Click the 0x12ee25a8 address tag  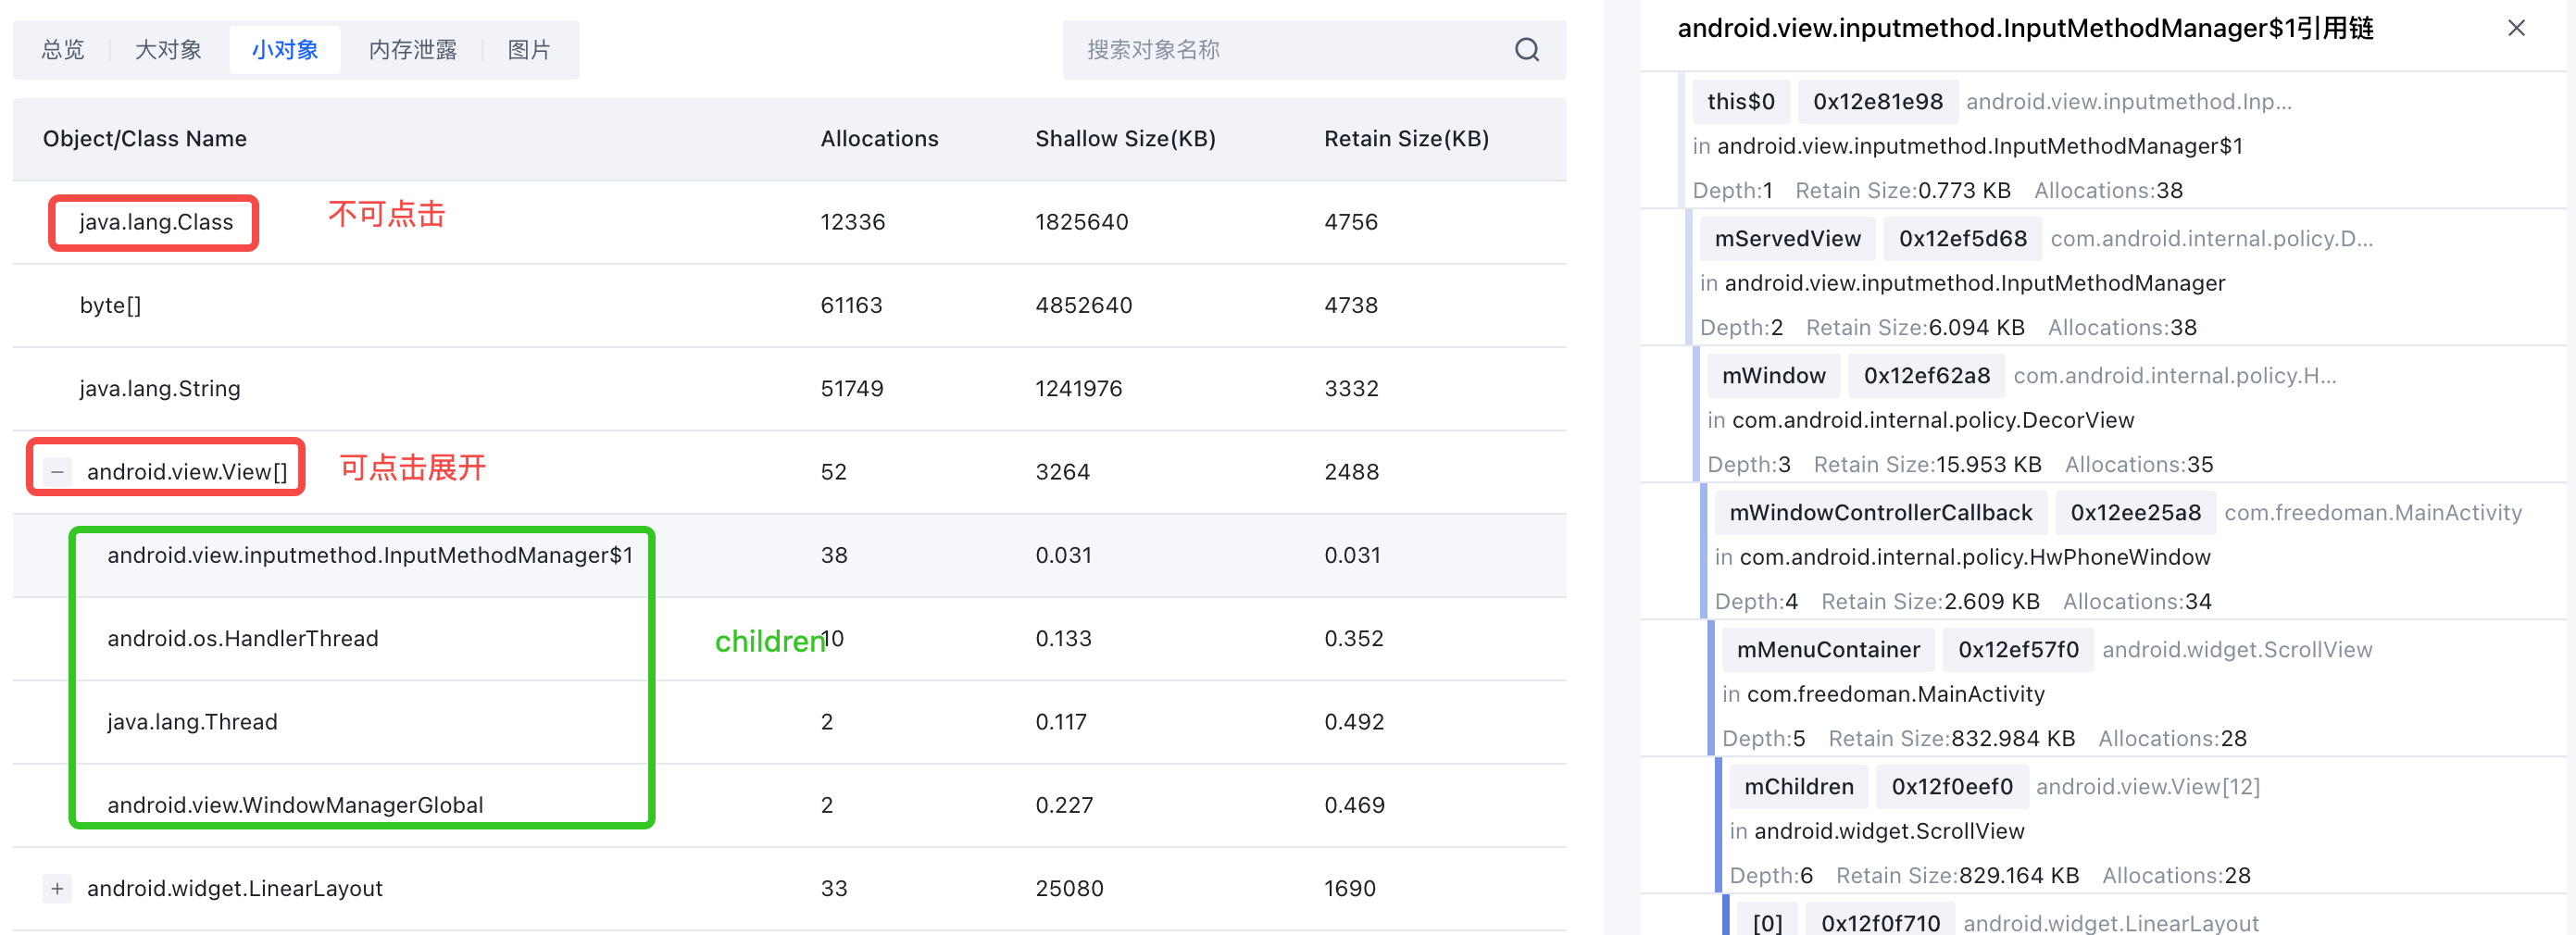click(x=2135, y=513)
